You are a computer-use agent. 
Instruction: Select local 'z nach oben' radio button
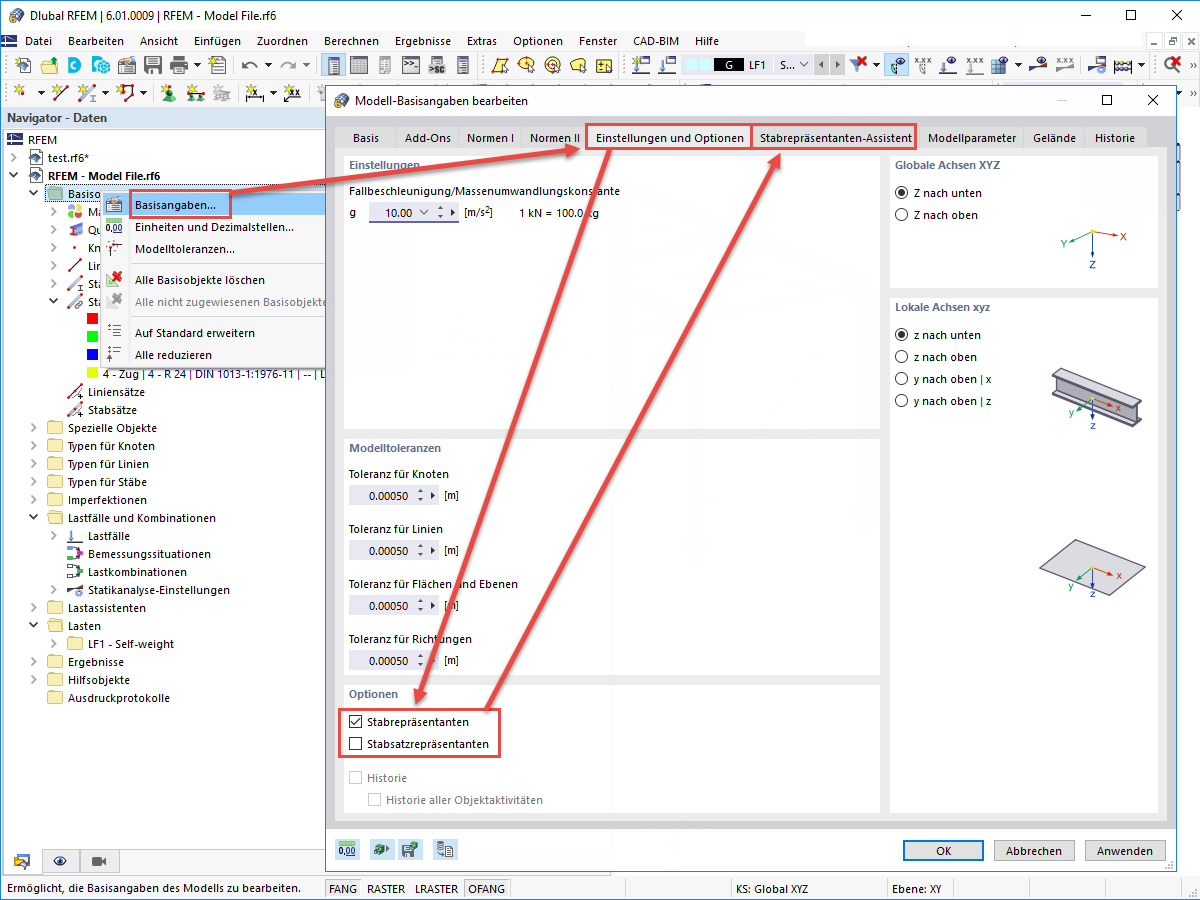902,357
